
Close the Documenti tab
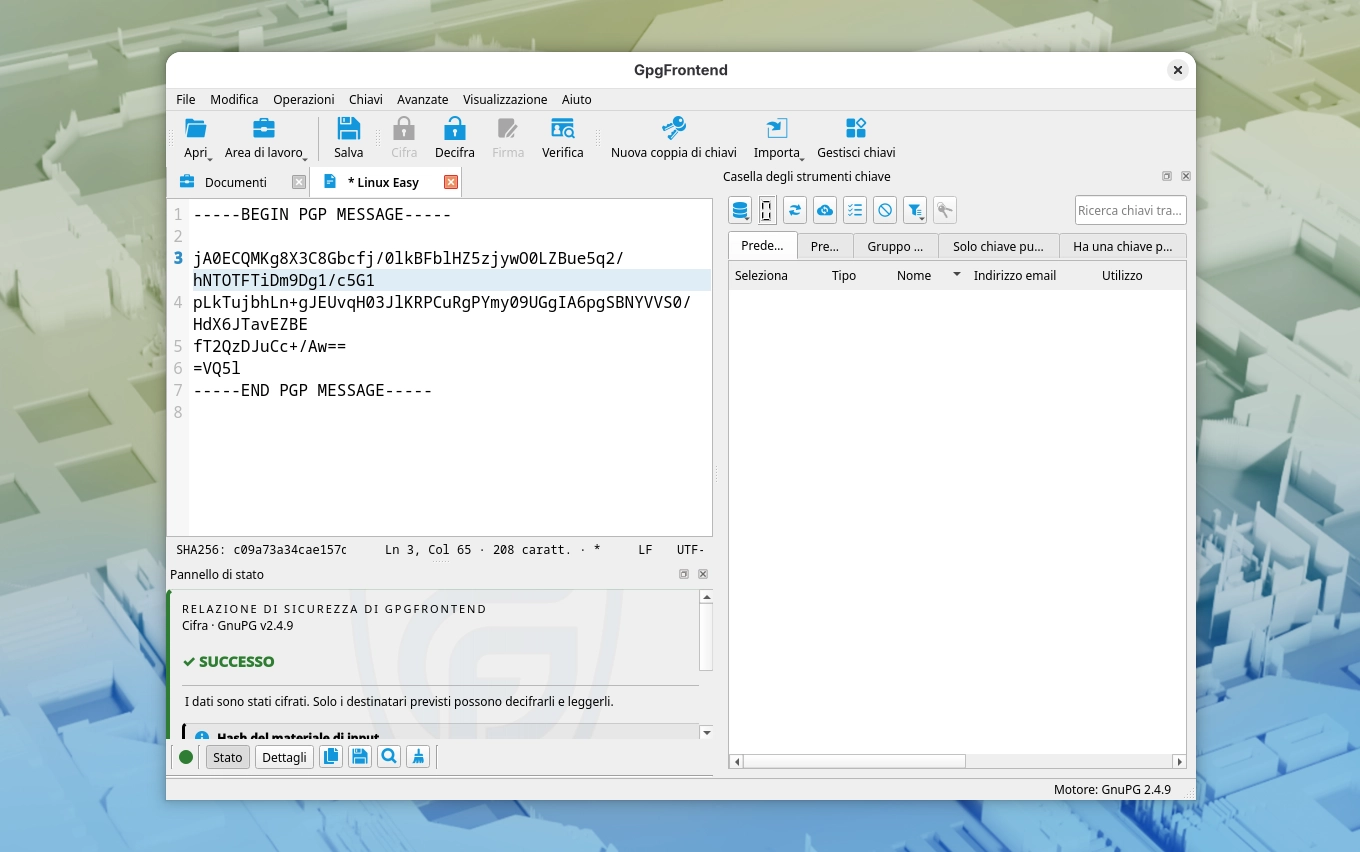(x=299, y=182)
